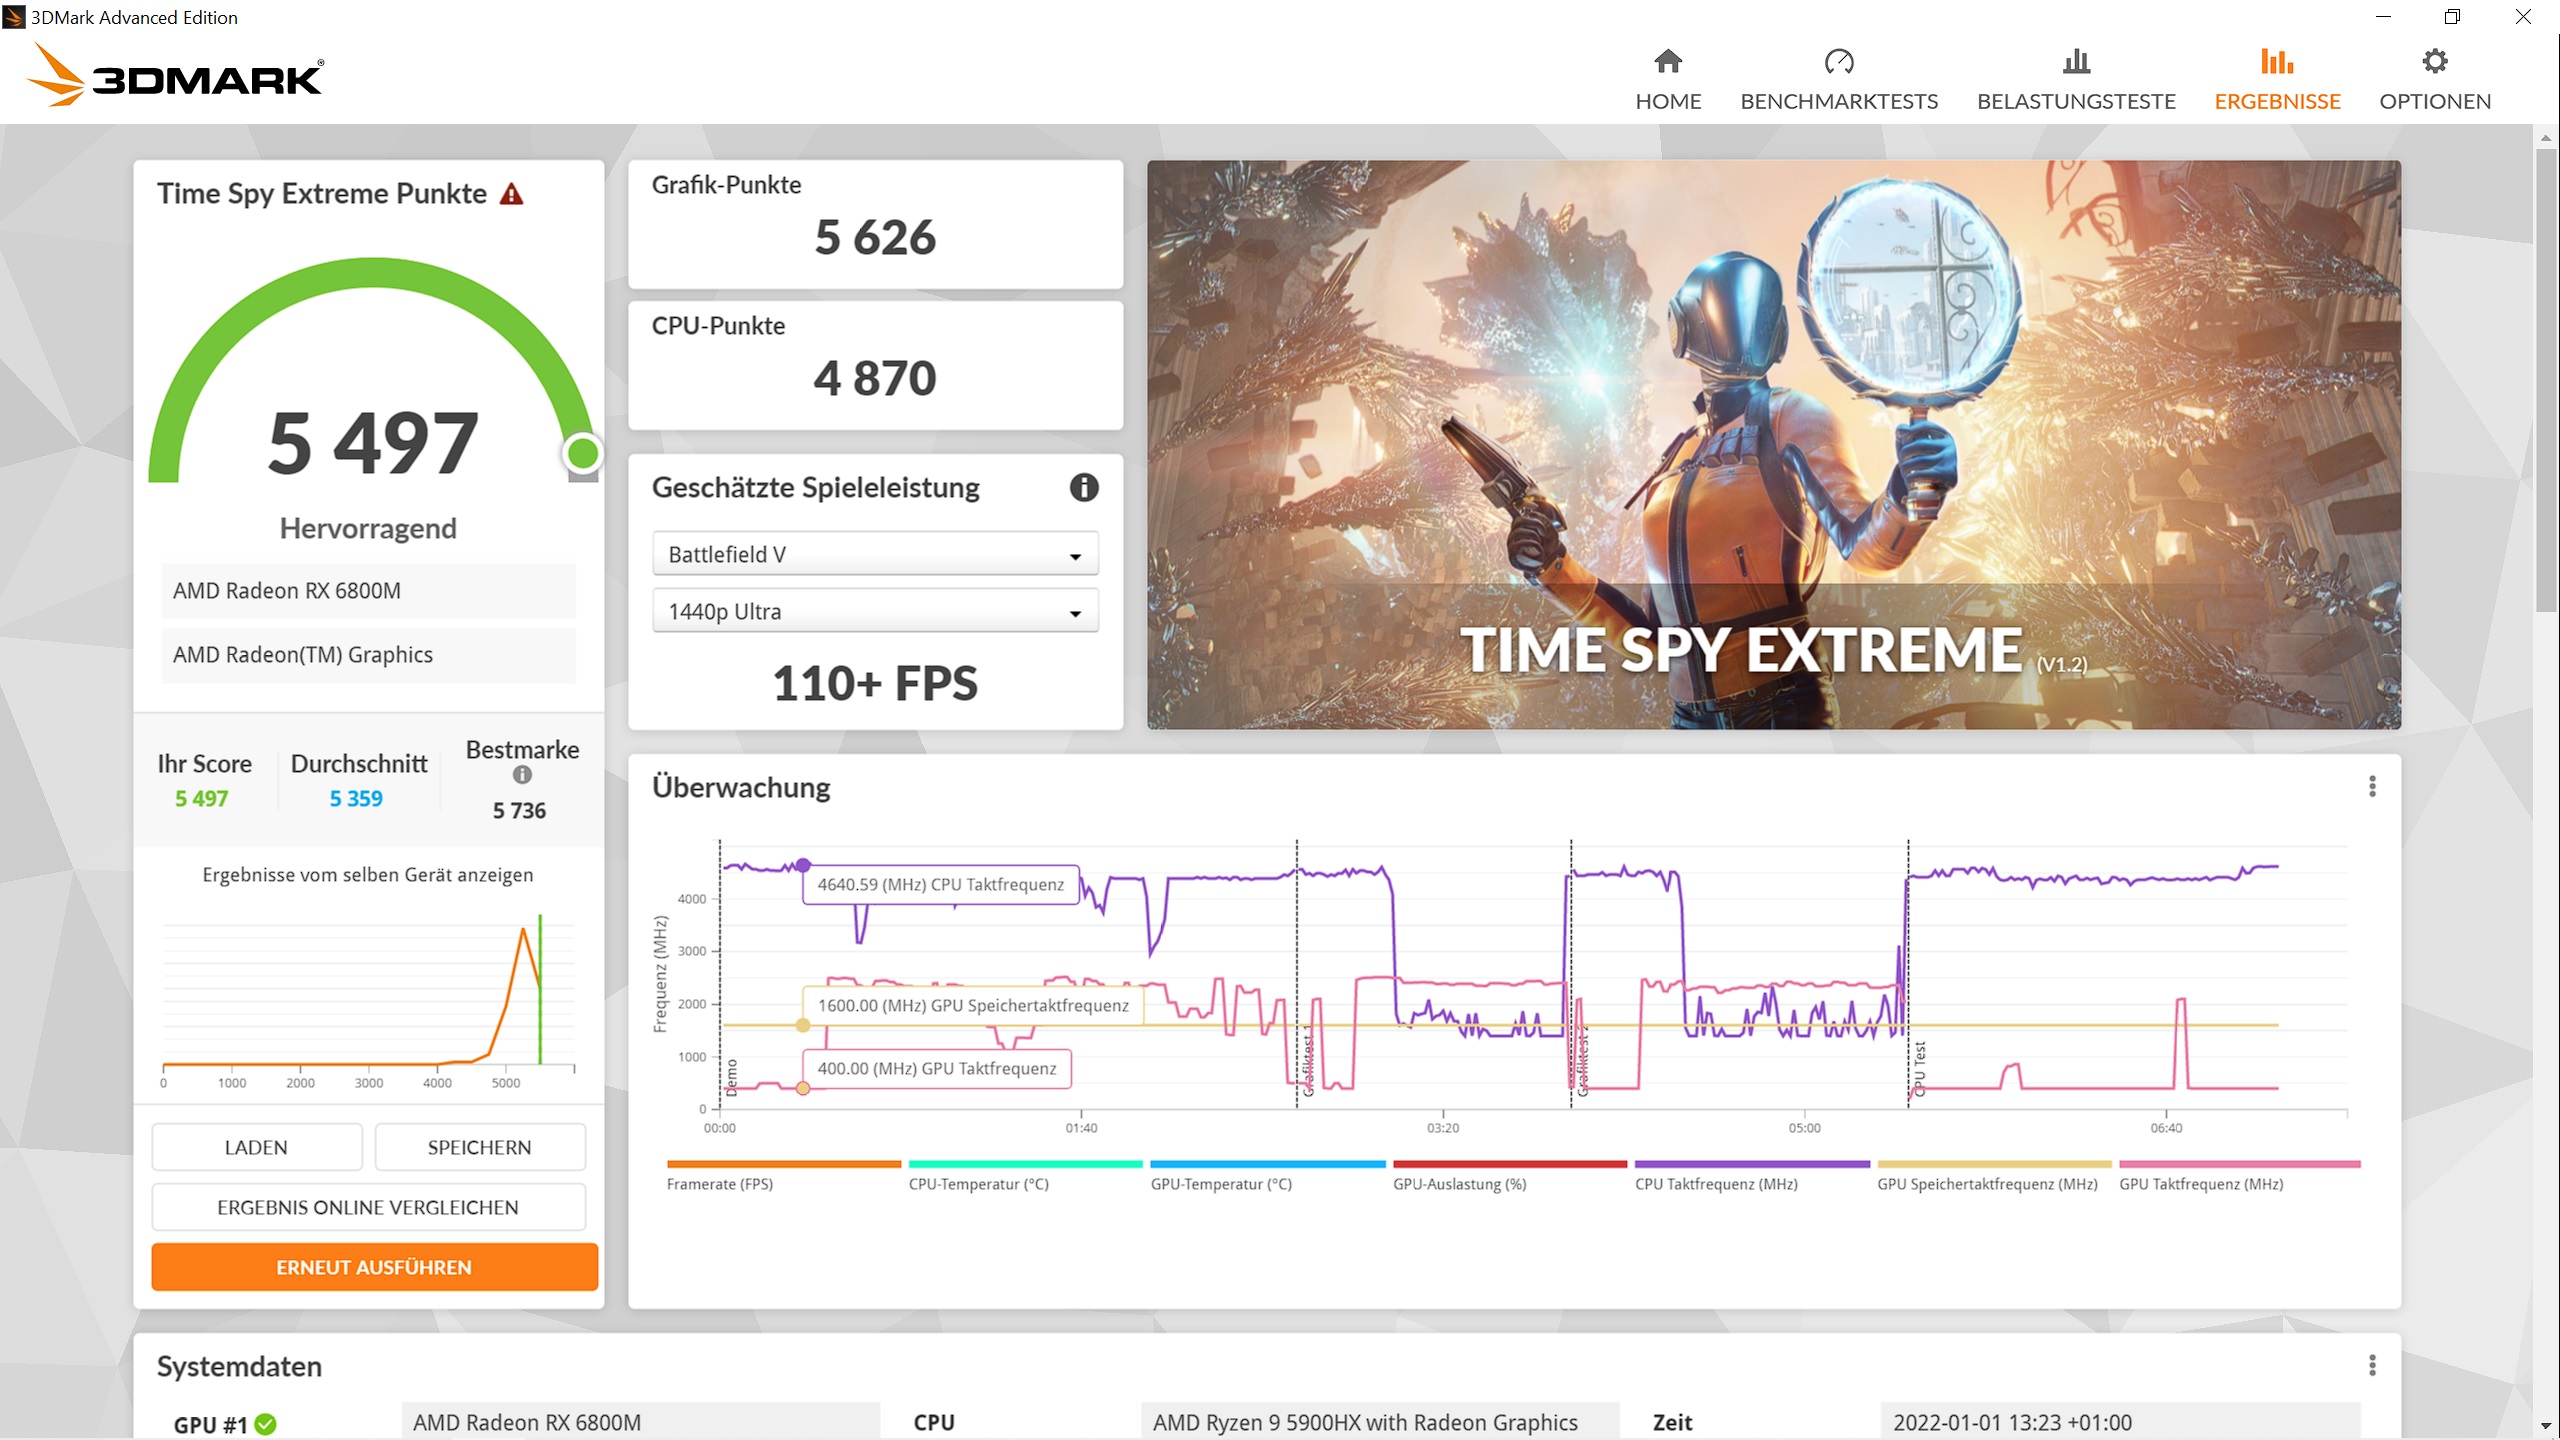This screenshot has width=2560, height=1440.
Task: Open the 1440p Ultra resolution dropdown
Action: click(875, 612)
